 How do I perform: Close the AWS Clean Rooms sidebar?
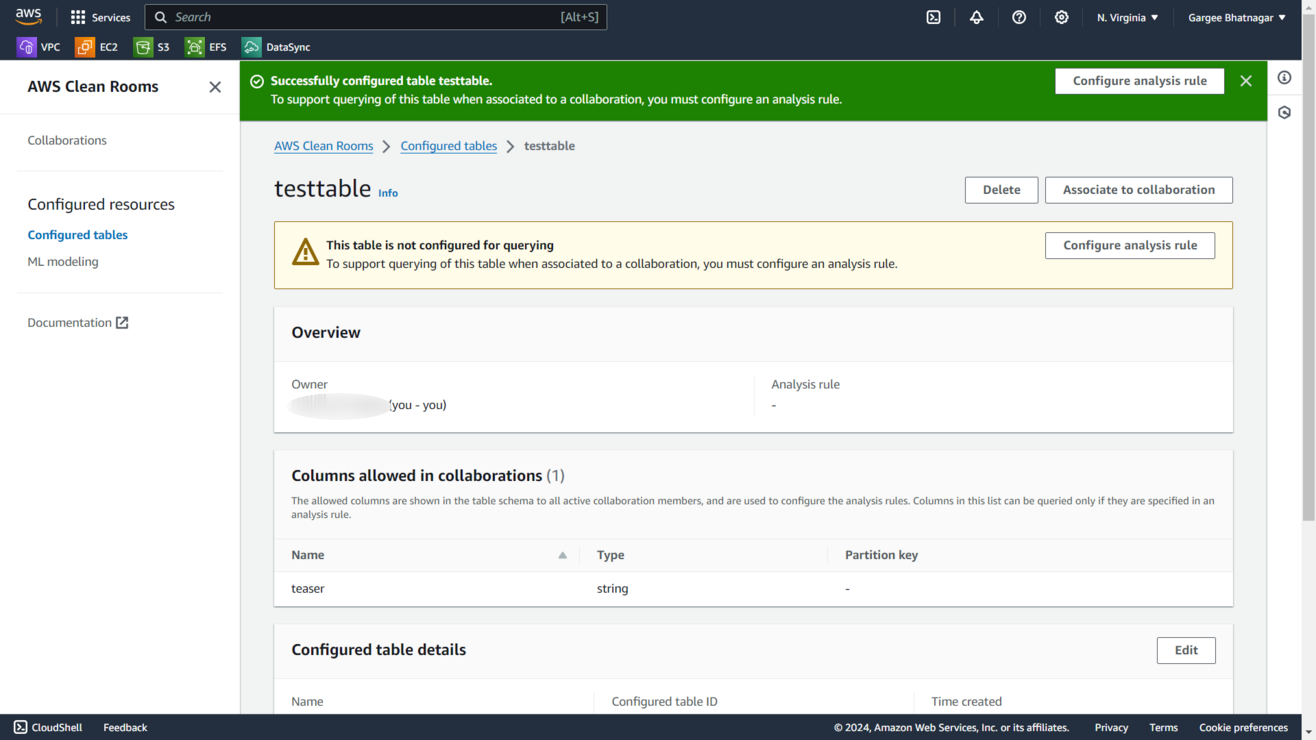pos(215,87)
